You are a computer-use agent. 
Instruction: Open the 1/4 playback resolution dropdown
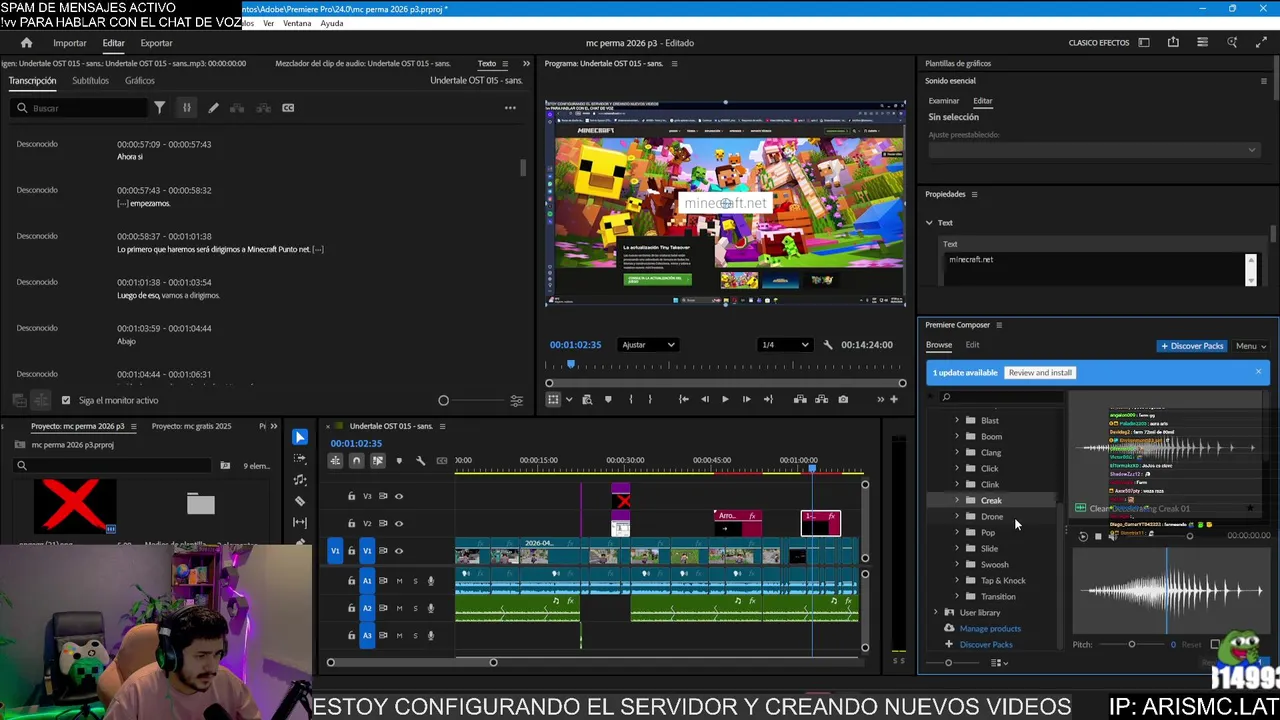click(785, 345)
